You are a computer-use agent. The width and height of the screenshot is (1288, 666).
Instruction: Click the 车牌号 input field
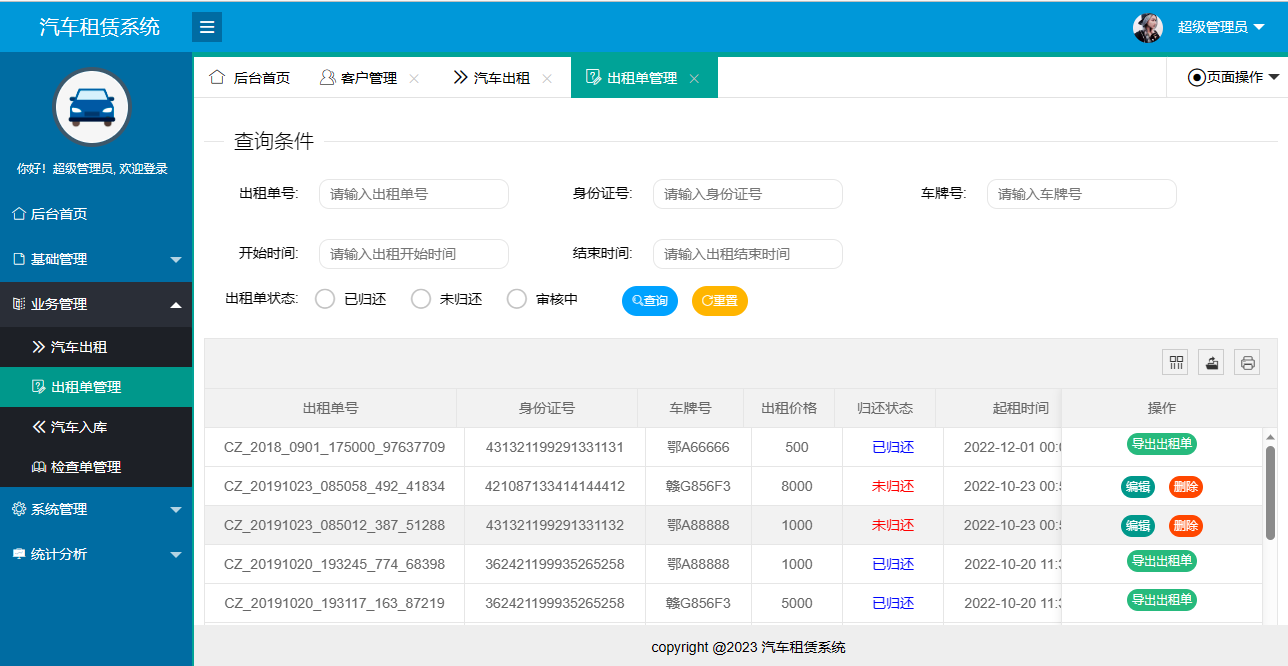pyautogui.click(x=1081, y=194)
